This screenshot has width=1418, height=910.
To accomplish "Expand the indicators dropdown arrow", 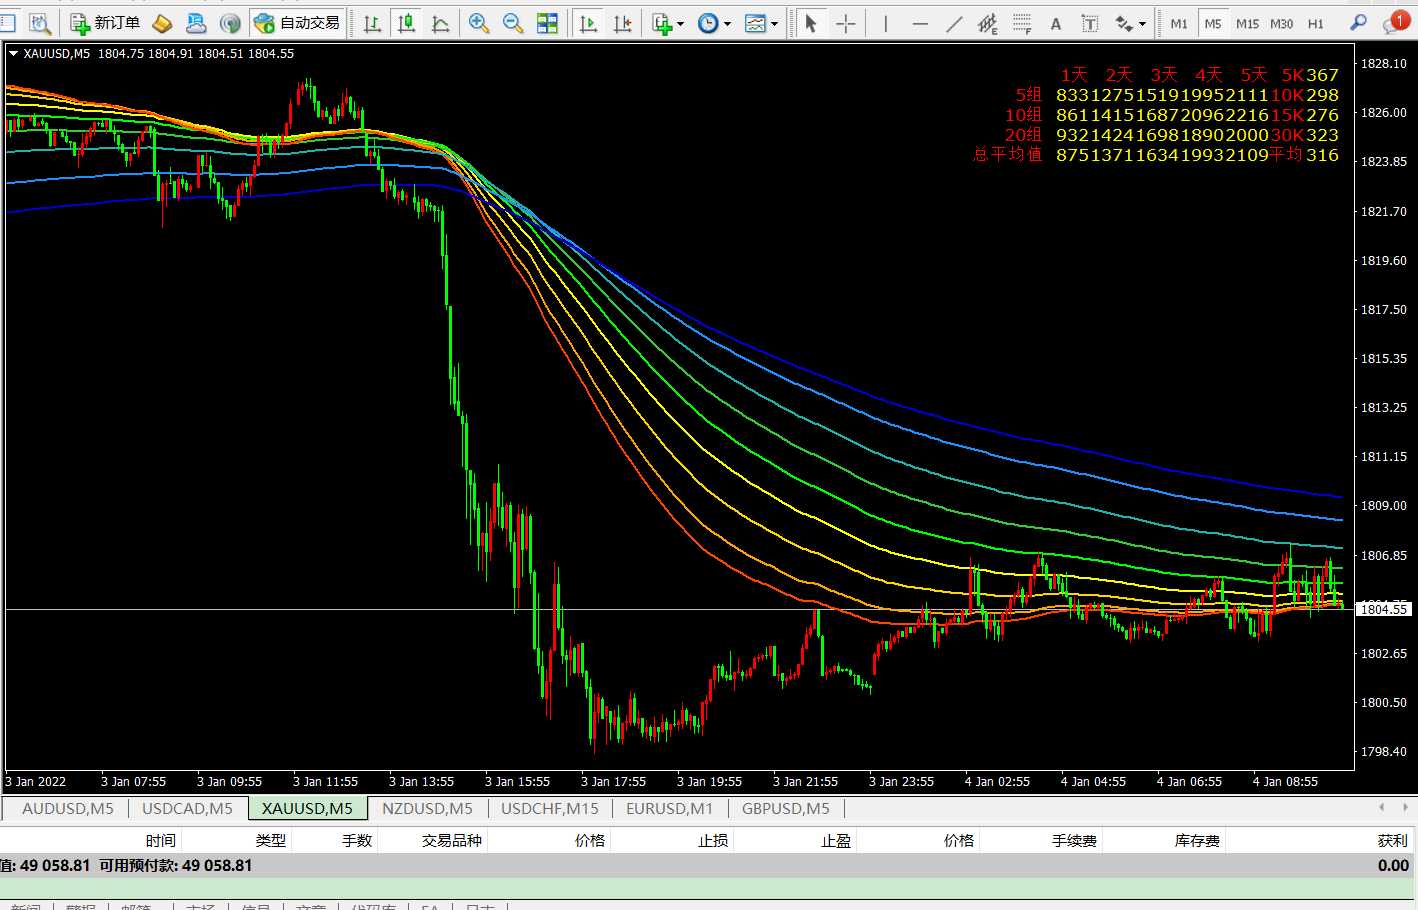I will coord(681,23).
